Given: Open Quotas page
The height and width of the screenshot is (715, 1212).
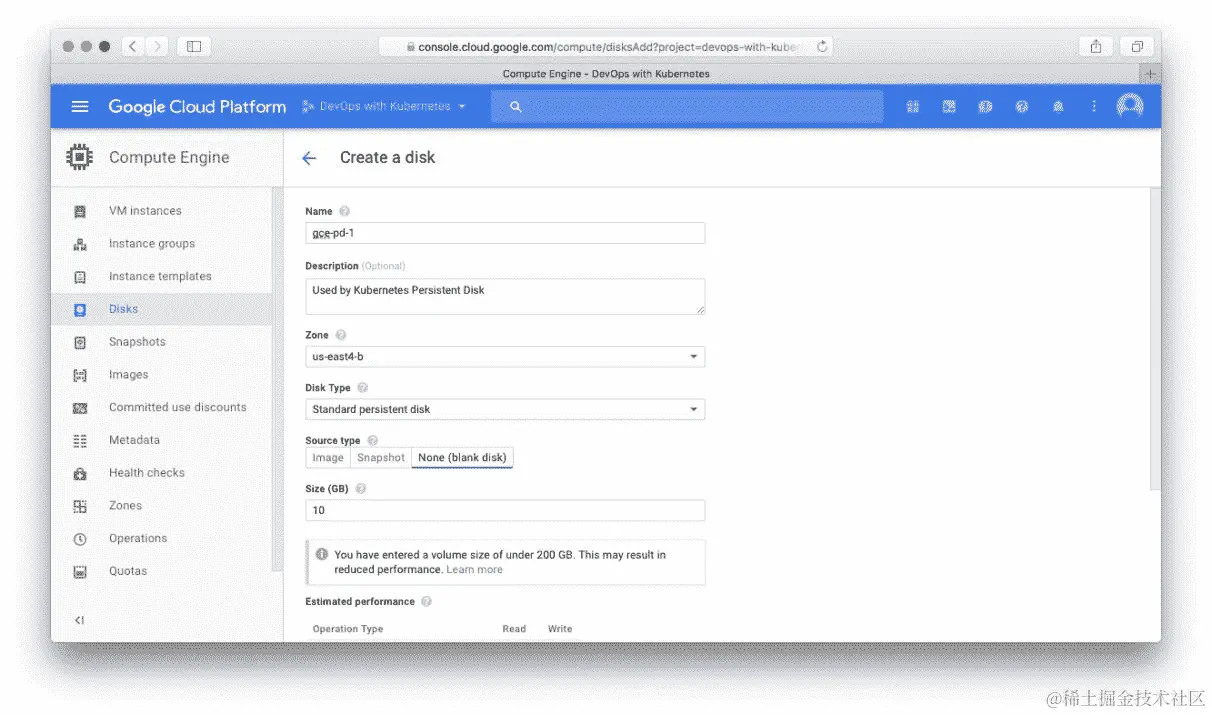Looking at the screenshot, I should tap(128, 572).
